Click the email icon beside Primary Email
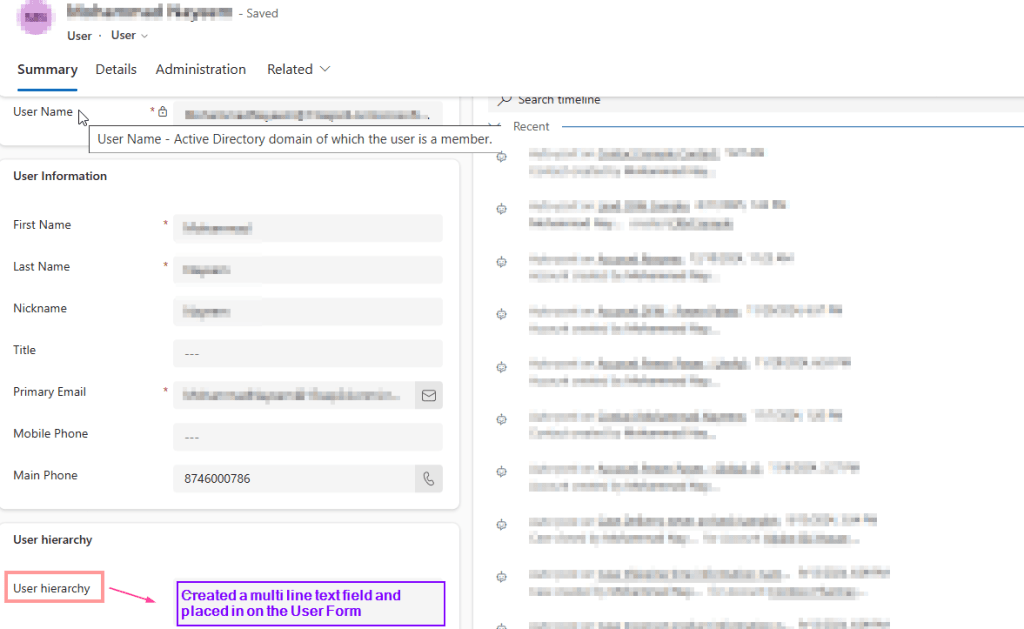Image resolution: width=1024 pixels, height=629 pixels. [429, 395]
